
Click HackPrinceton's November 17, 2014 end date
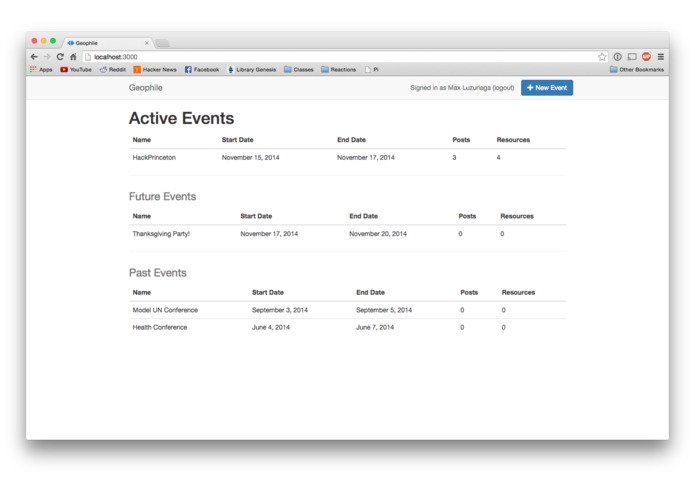pos(366,158)
